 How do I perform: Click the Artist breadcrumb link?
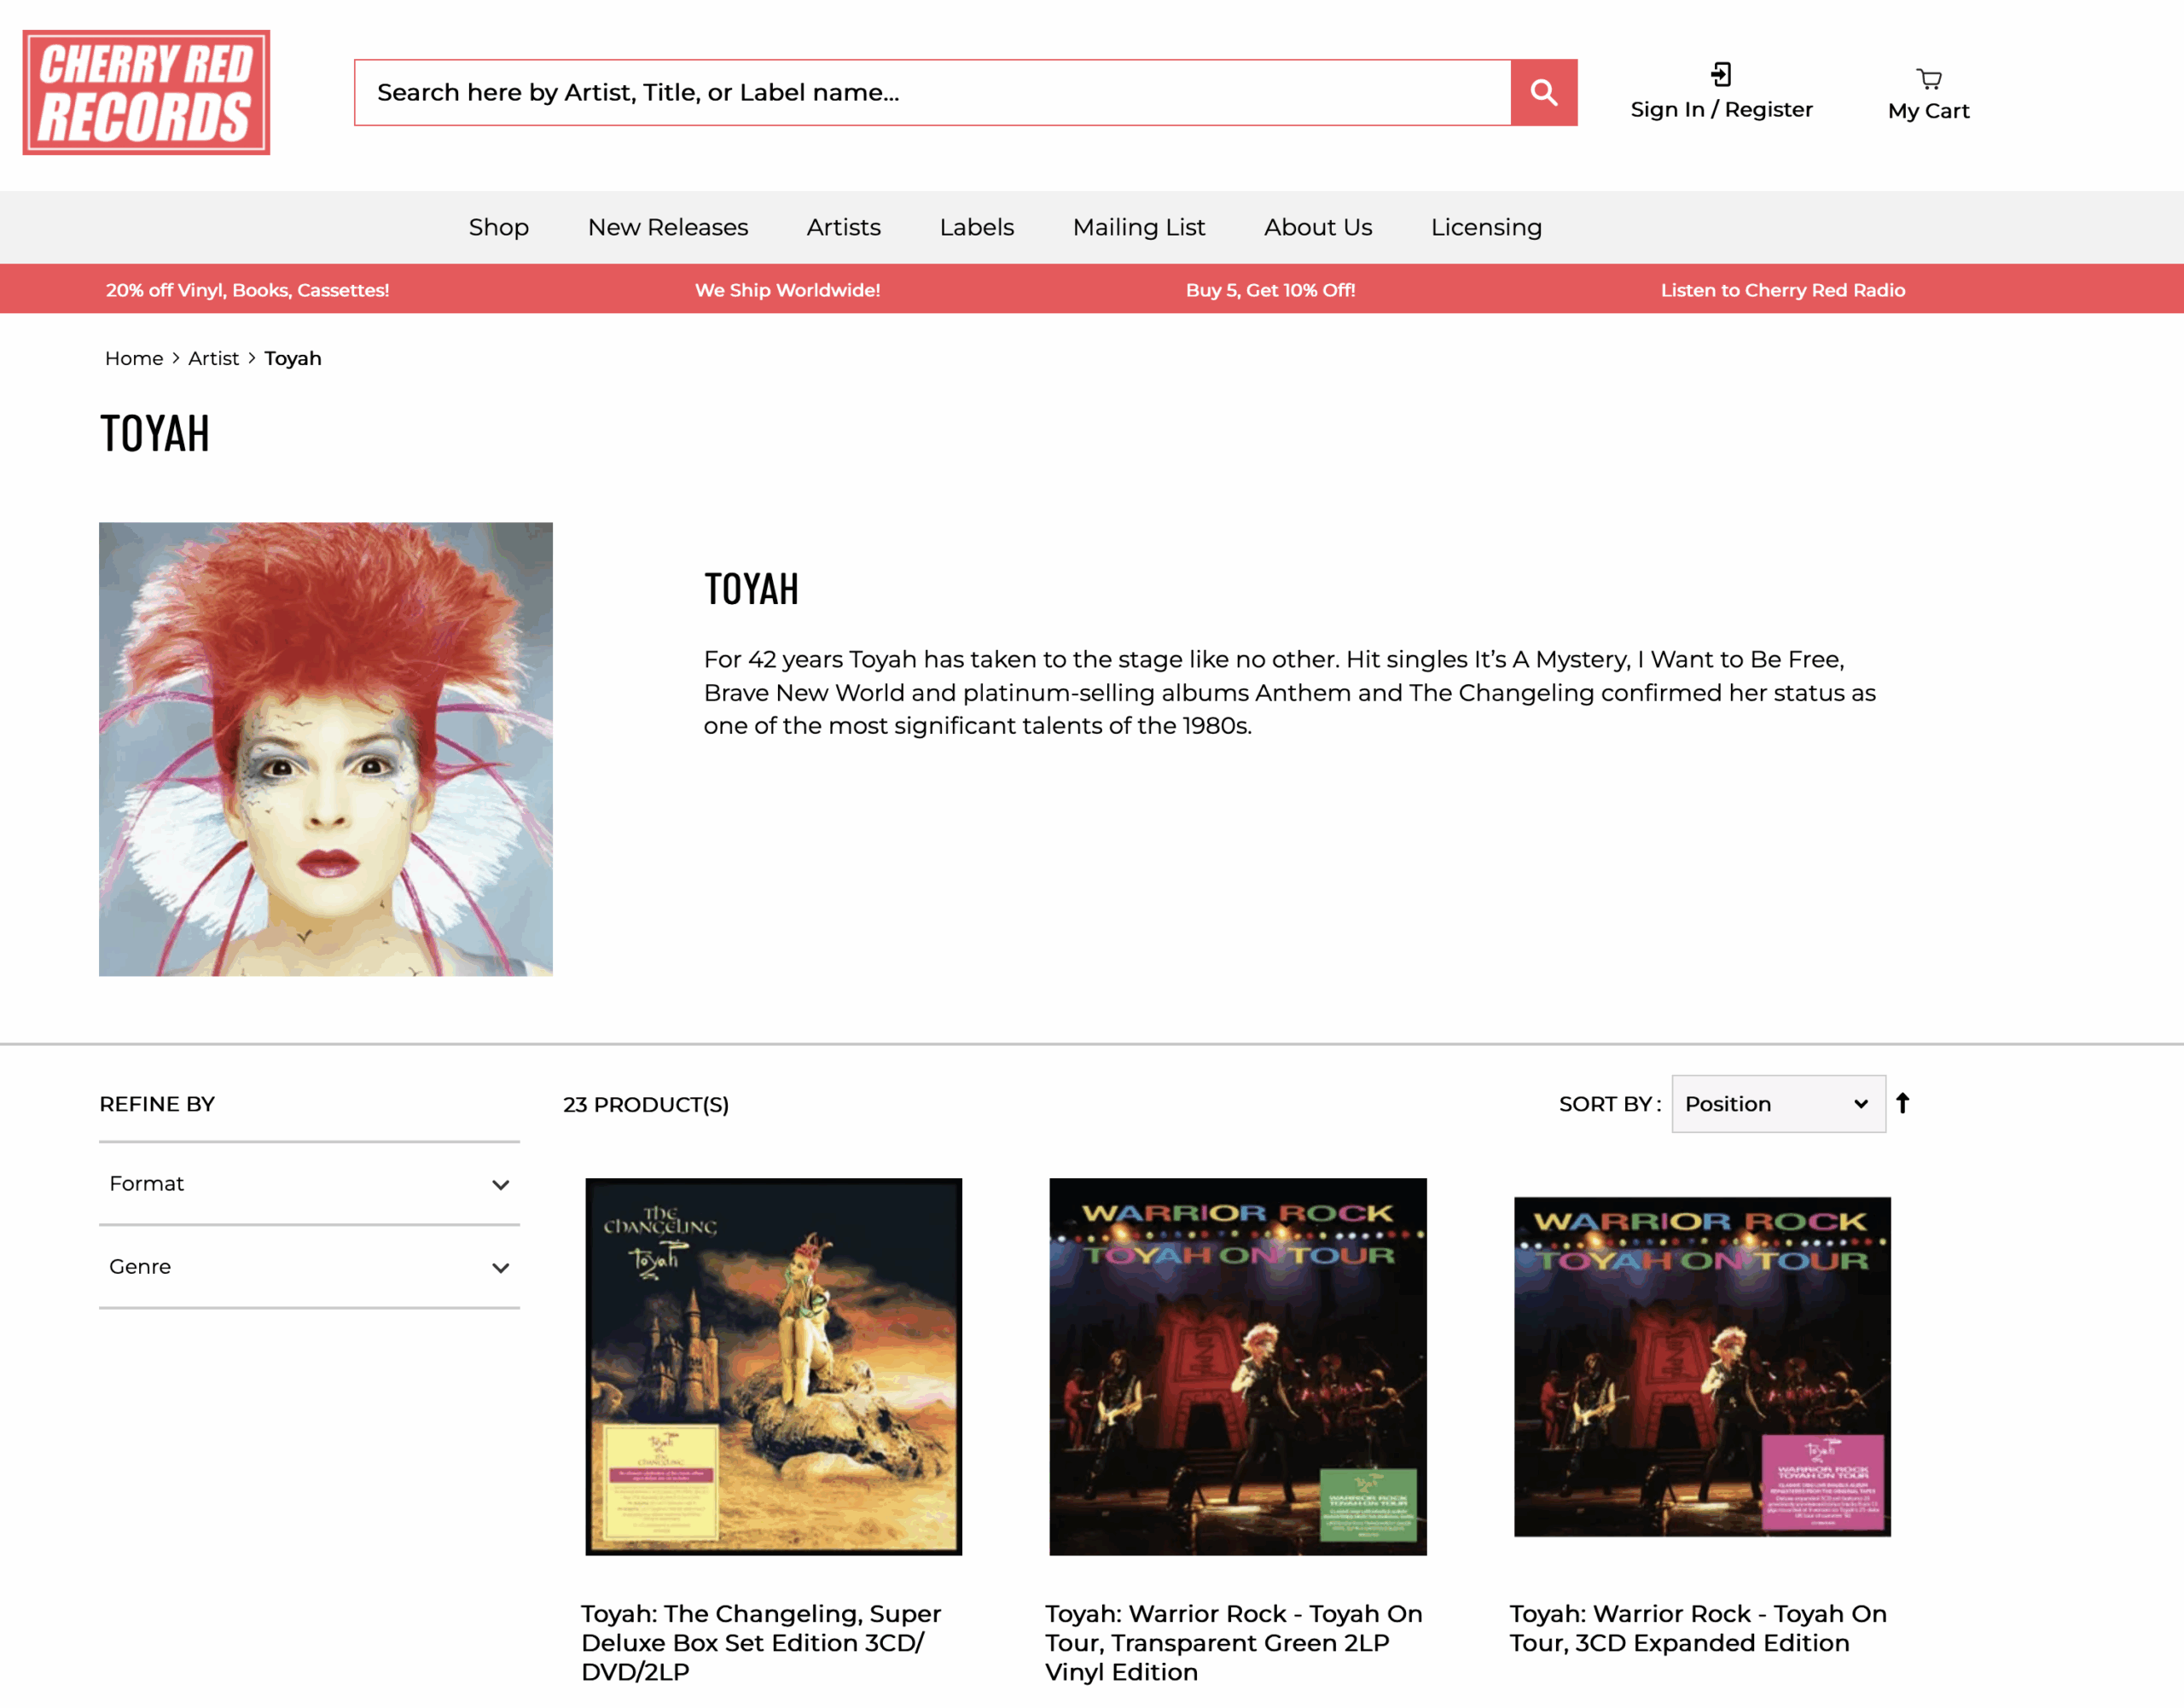tap(213, 358)
